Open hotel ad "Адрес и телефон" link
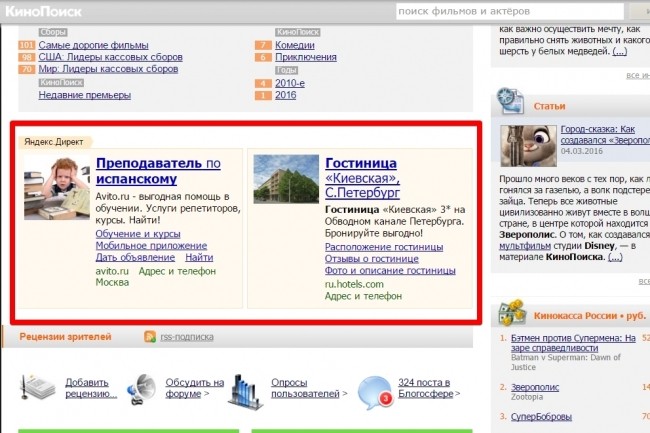This screenshot has height=433, width=650. (363, 296)
